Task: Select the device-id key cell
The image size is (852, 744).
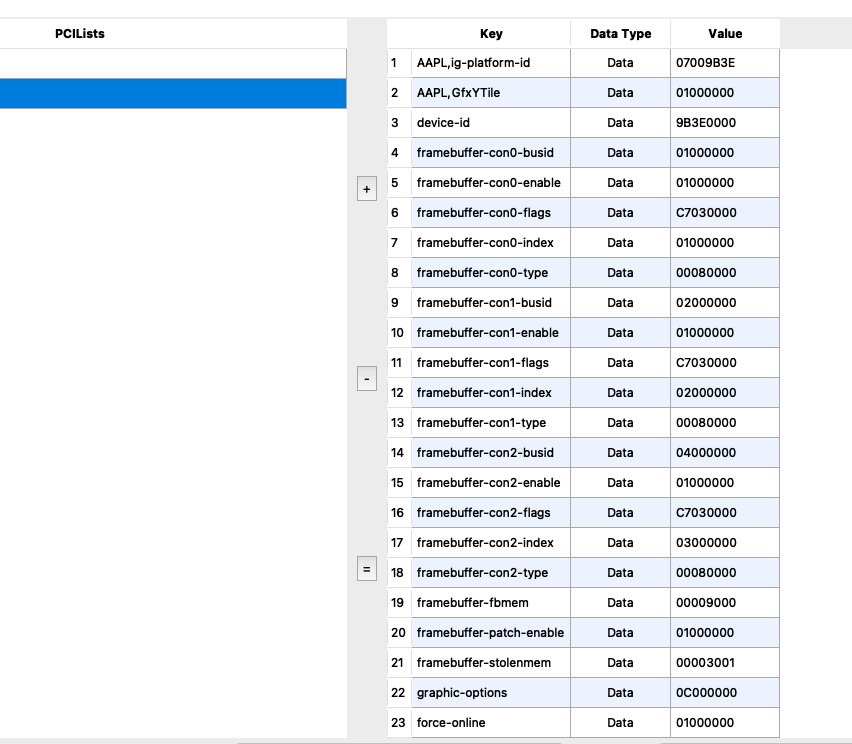Action: [491, 123]
